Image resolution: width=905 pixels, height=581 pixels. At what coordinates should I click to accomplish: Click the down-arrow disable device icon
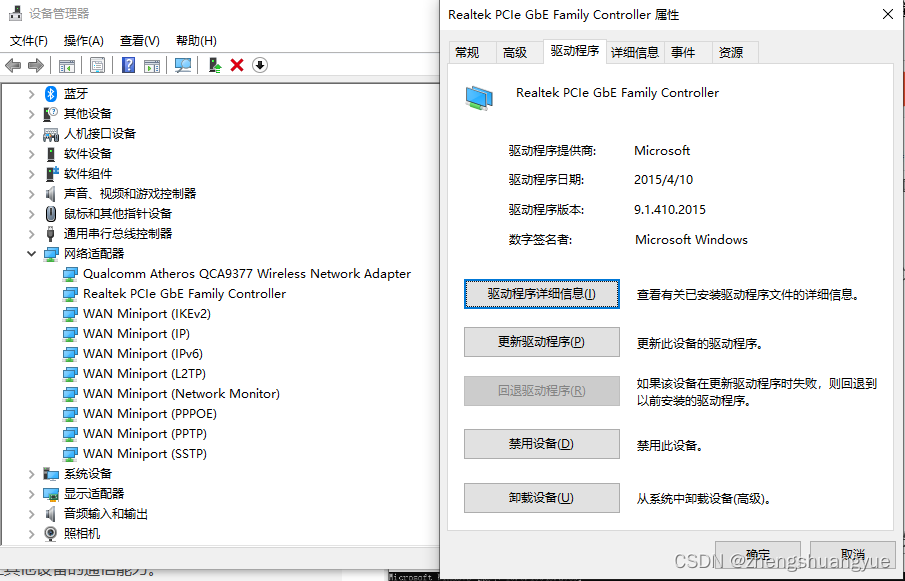pyautogui.click(x=260, y=65)
